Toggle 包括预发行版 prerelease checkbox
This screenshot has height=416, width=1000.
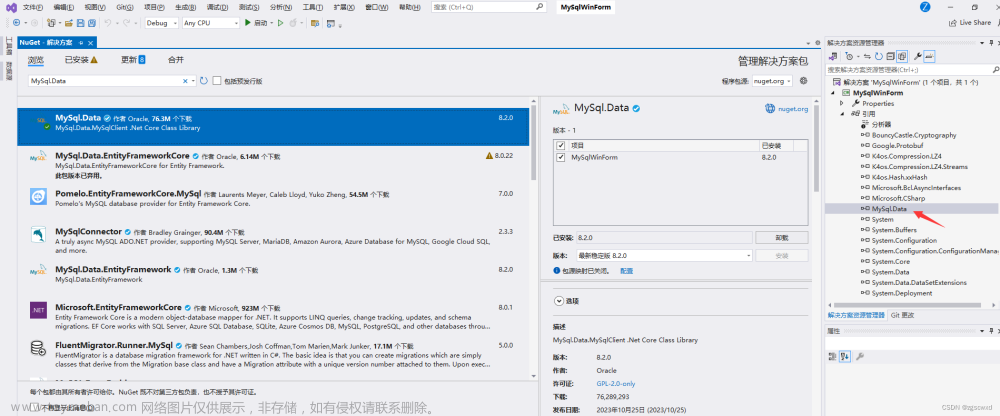pyautogui.click(x=217, y=81)
